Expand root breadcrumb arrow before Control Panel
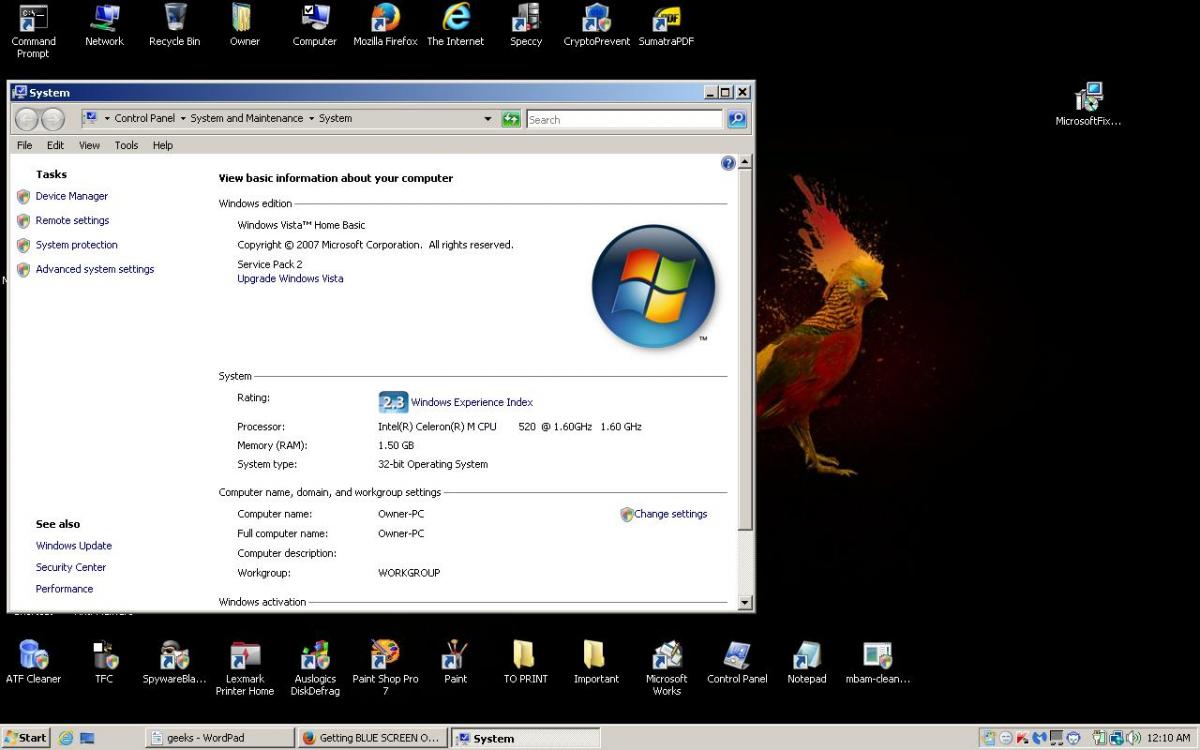Image resolution: width=1200 pixels, height=750 pixels. [x=107, y=118]
